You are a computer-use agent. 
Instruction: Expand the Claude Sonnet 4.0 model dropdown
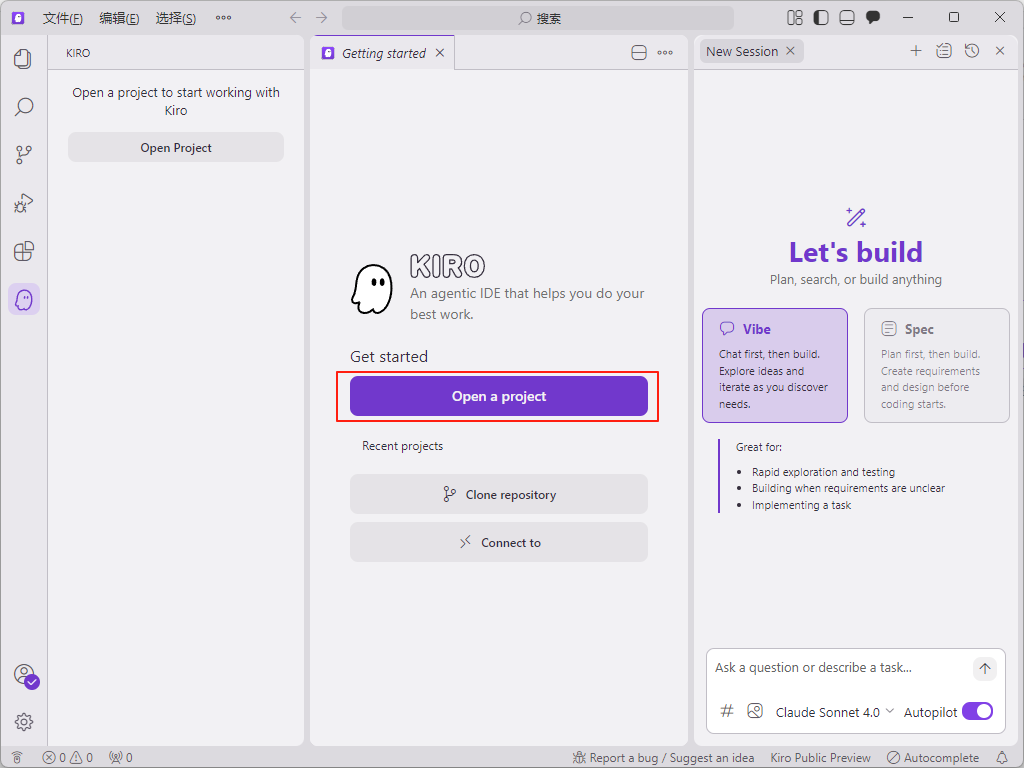(x=834, y=712)
